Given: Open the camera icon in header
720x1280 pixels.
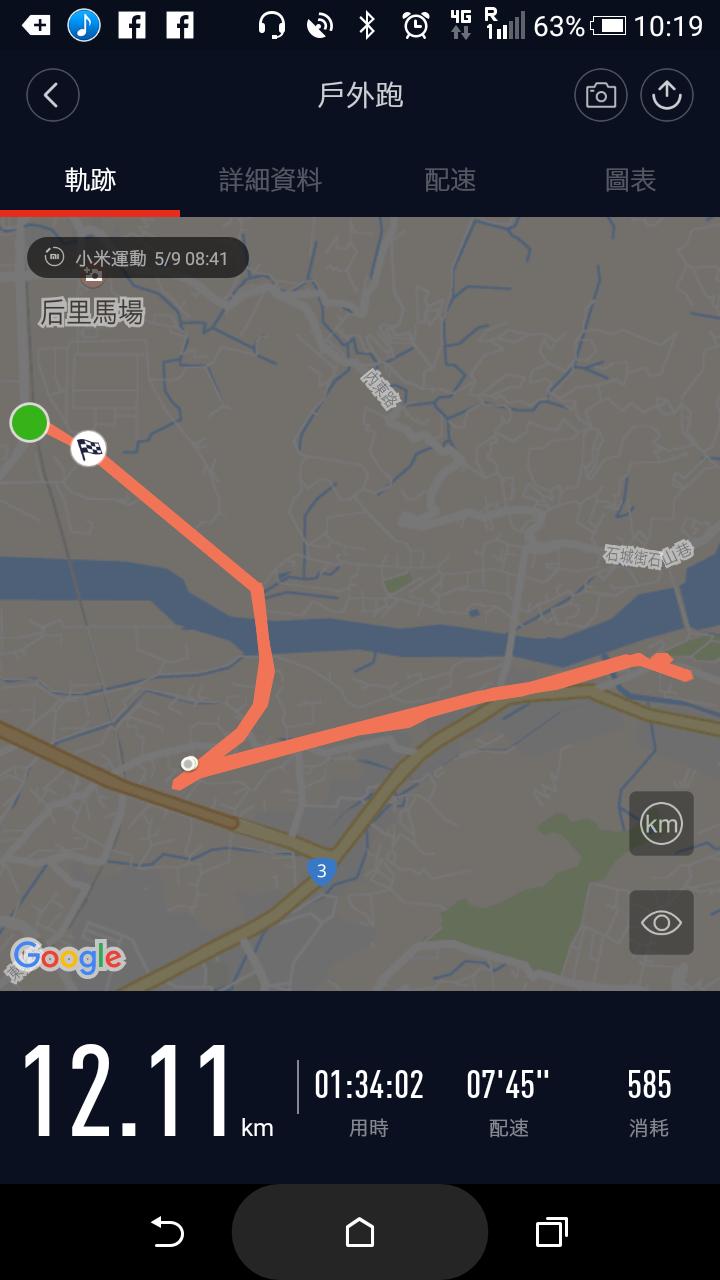Looking at the screenshot, I should point(600,96).
